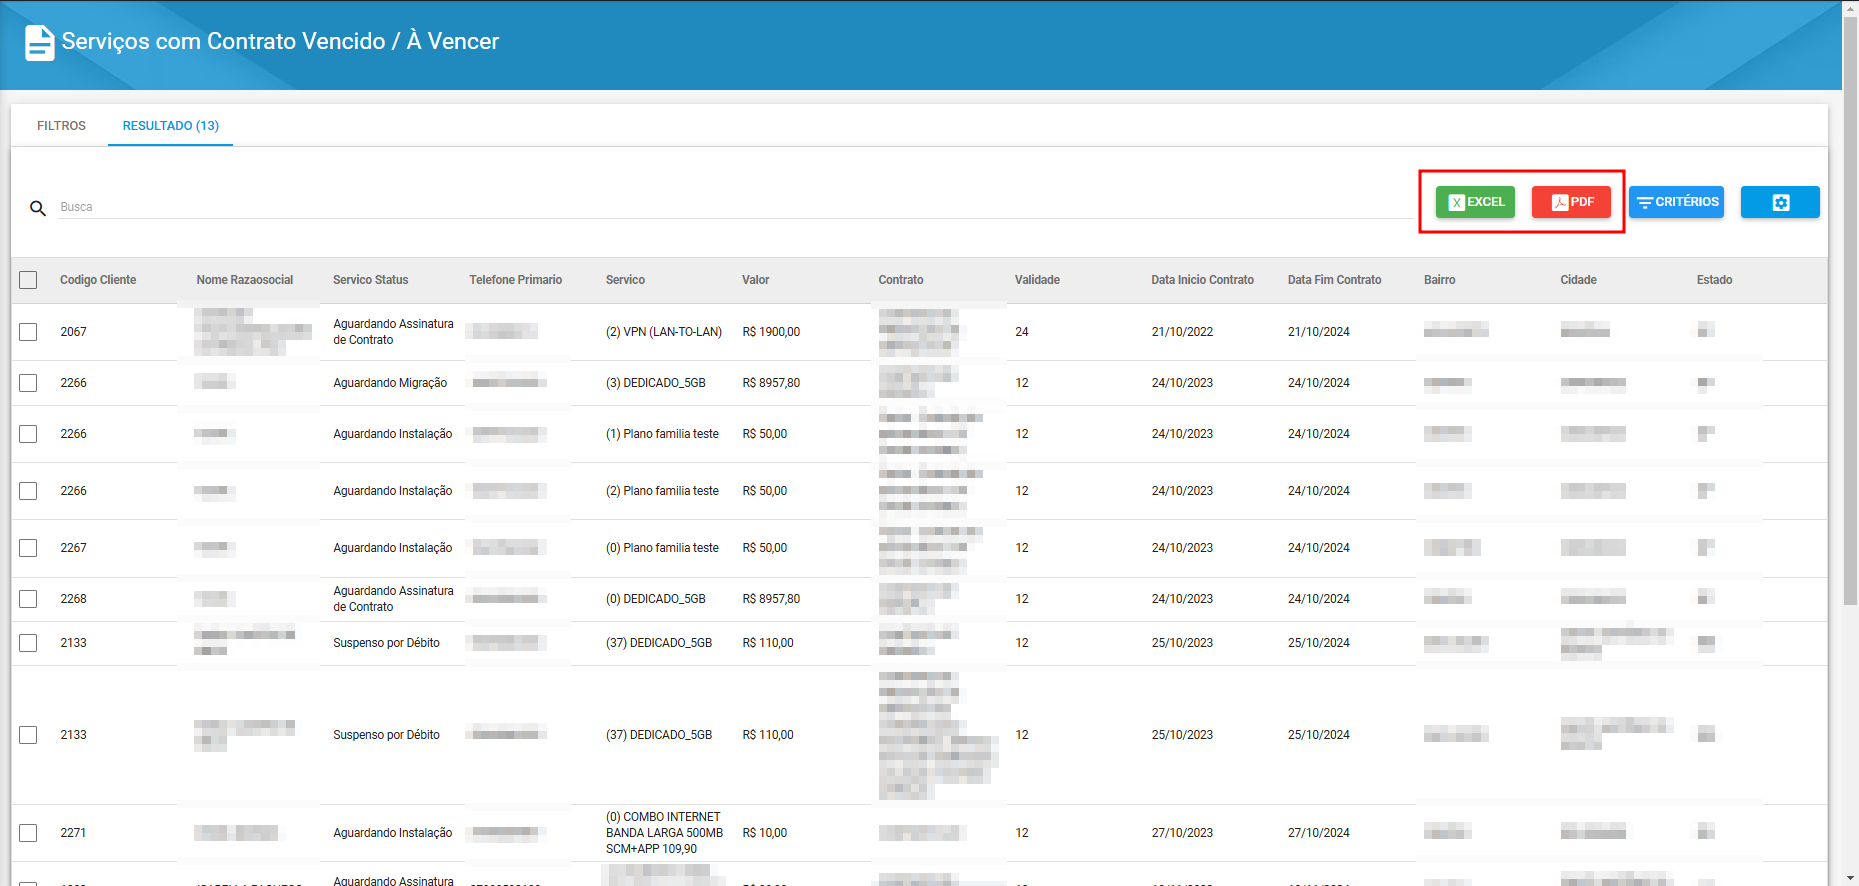Sort by Cidade column header

[x=1578, y=280]
